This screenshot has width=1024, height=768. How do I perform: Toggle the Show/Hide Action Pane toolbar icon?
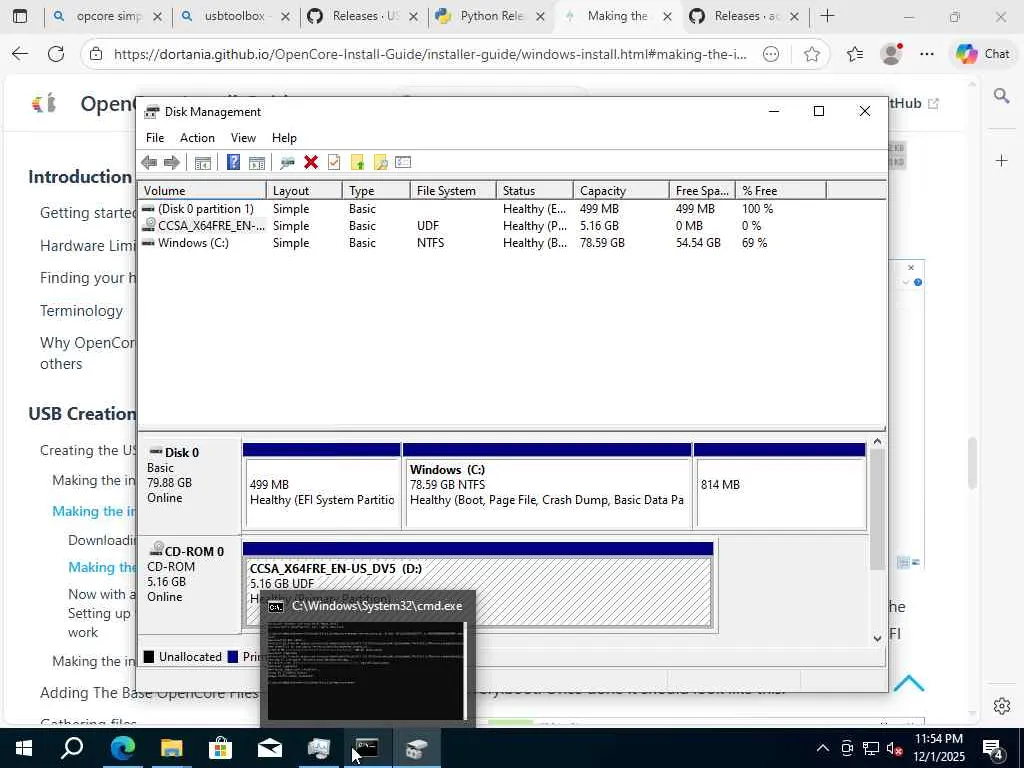(257, 162)
